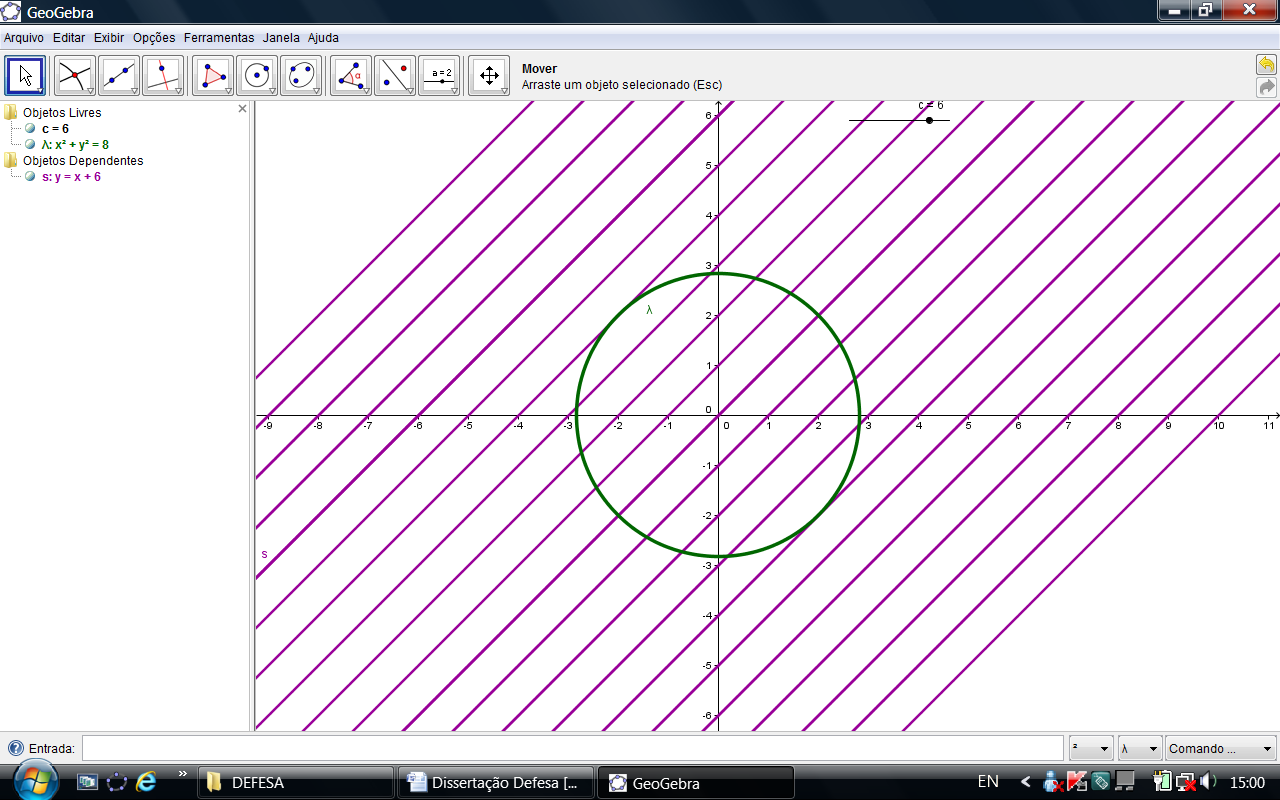
Task: Open the Ajuda menu
Action: pyautogui.click(x=323, y=38)
